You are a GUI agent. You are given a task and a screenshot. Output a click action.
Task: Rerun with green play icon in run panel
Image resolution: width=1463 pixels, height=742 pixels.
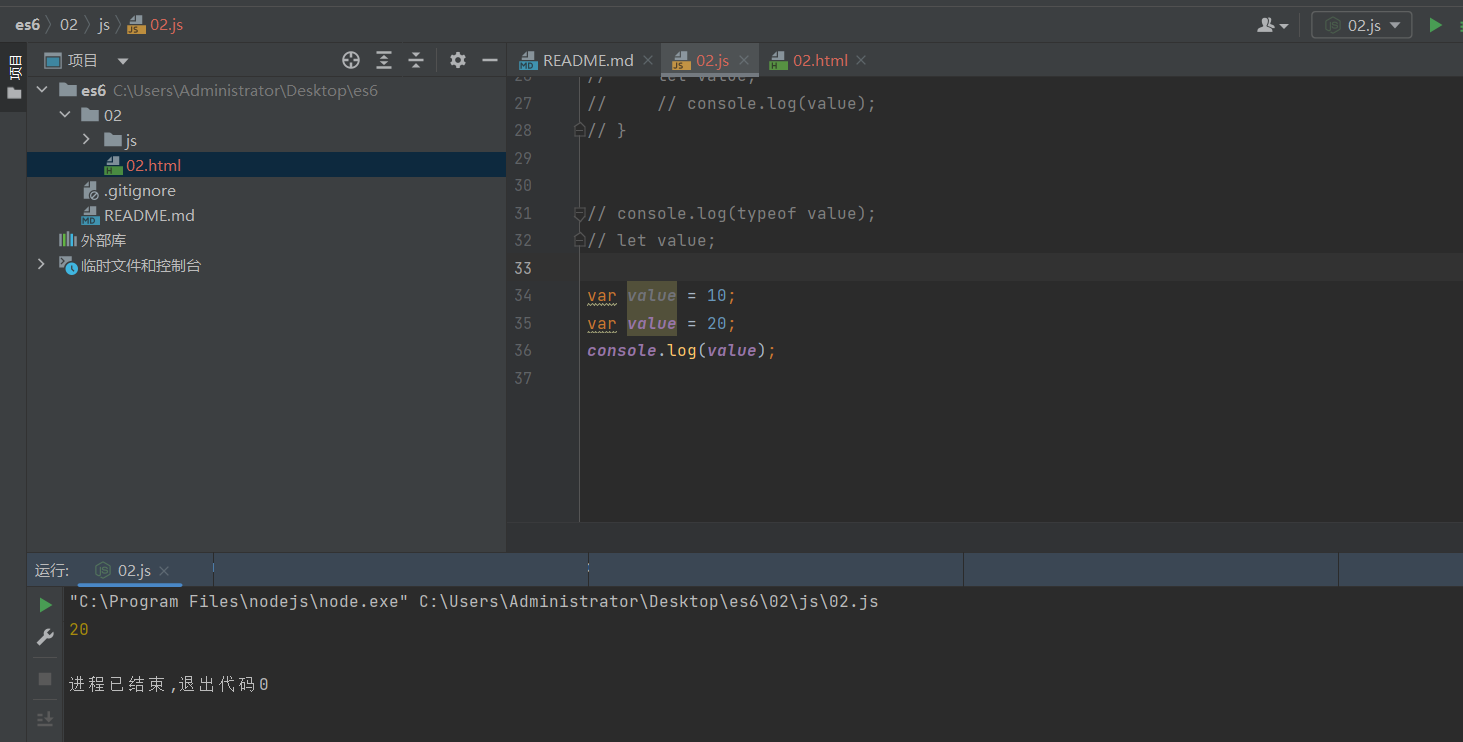point(45,605)
